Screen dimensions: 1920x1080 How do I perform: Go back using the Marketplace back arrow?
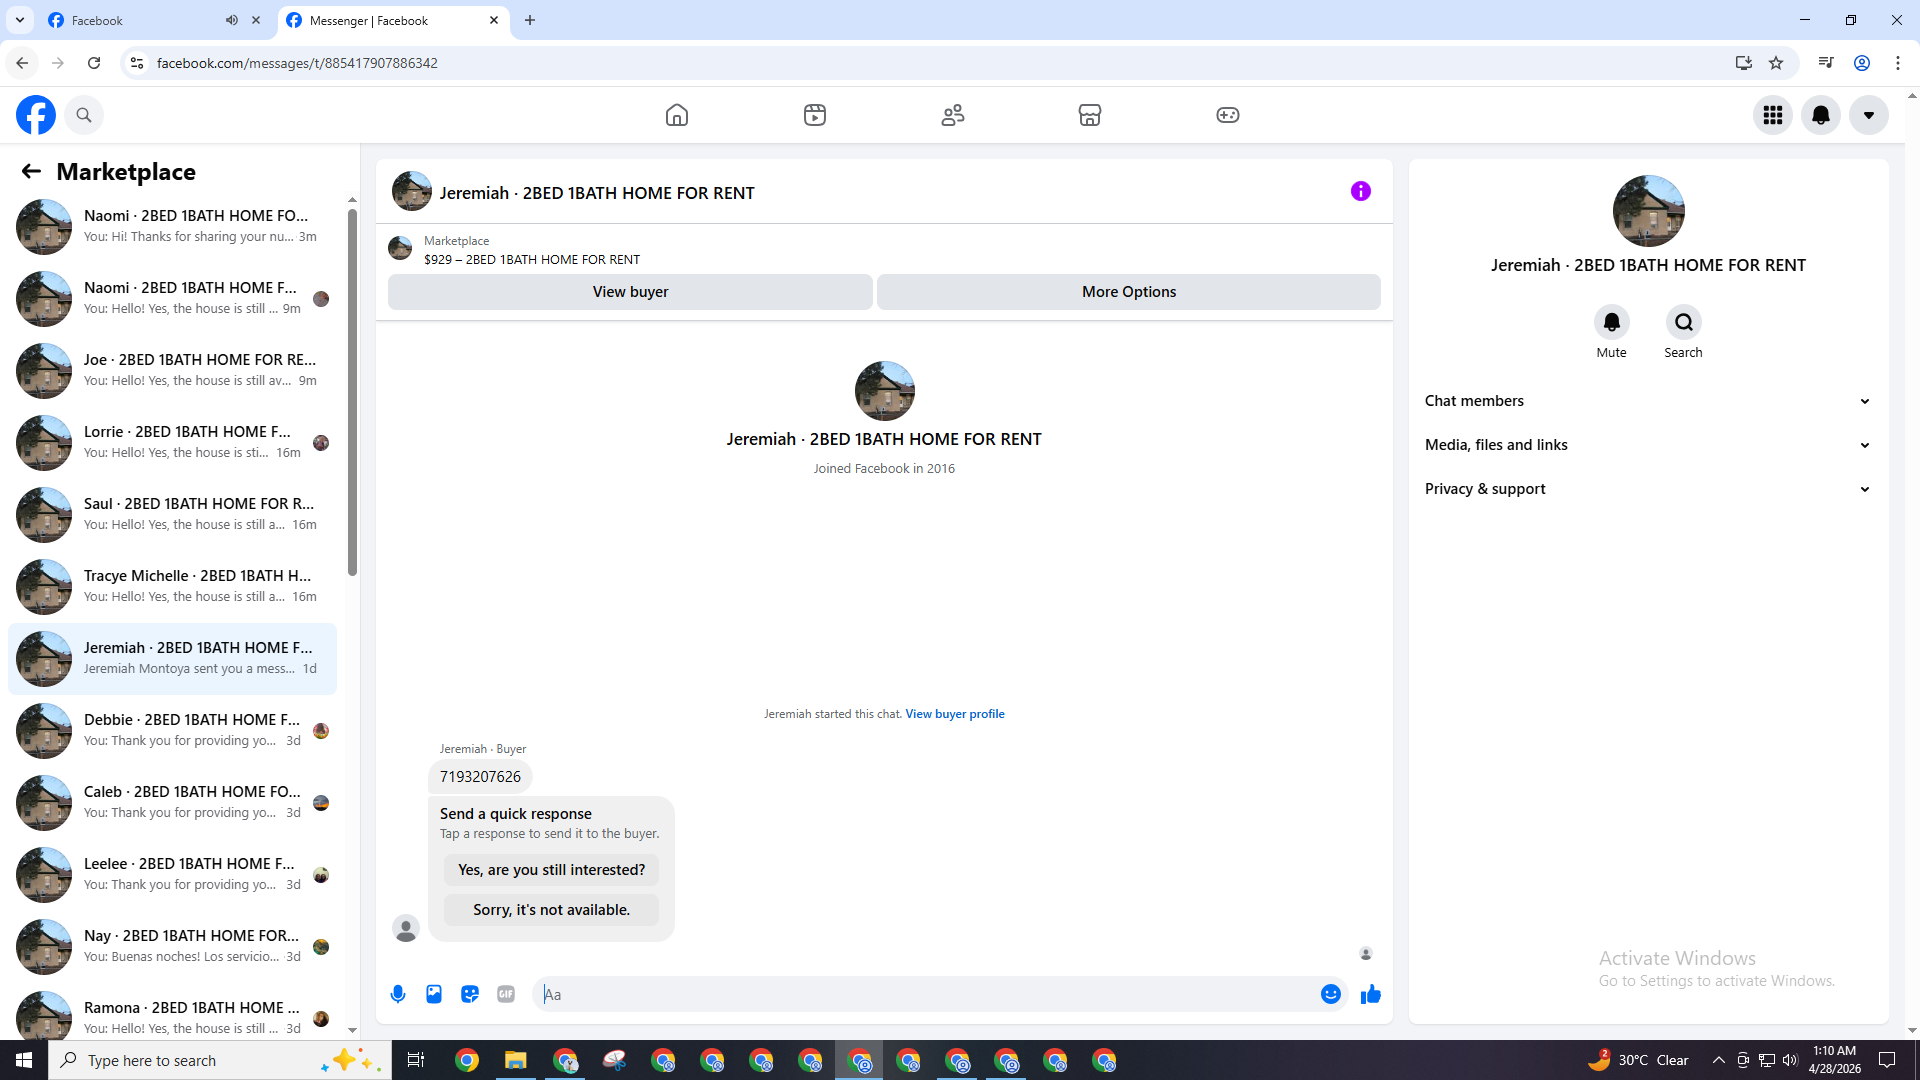tap(31, 172)
